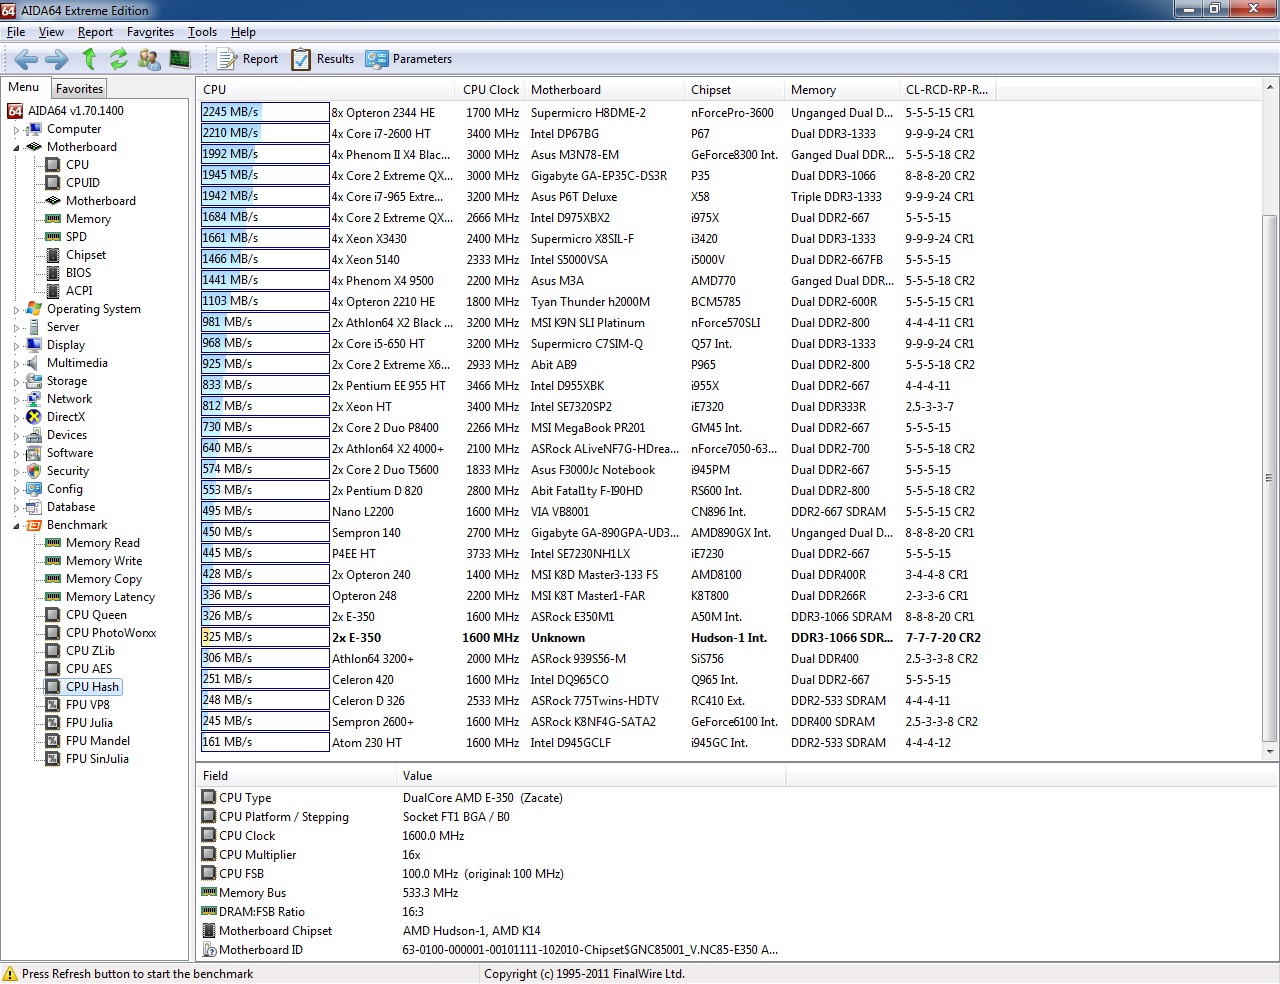Screen dimensions: 1280x984
Task: Select Memory Latency benchmark
Action: [x=110, y=597]
